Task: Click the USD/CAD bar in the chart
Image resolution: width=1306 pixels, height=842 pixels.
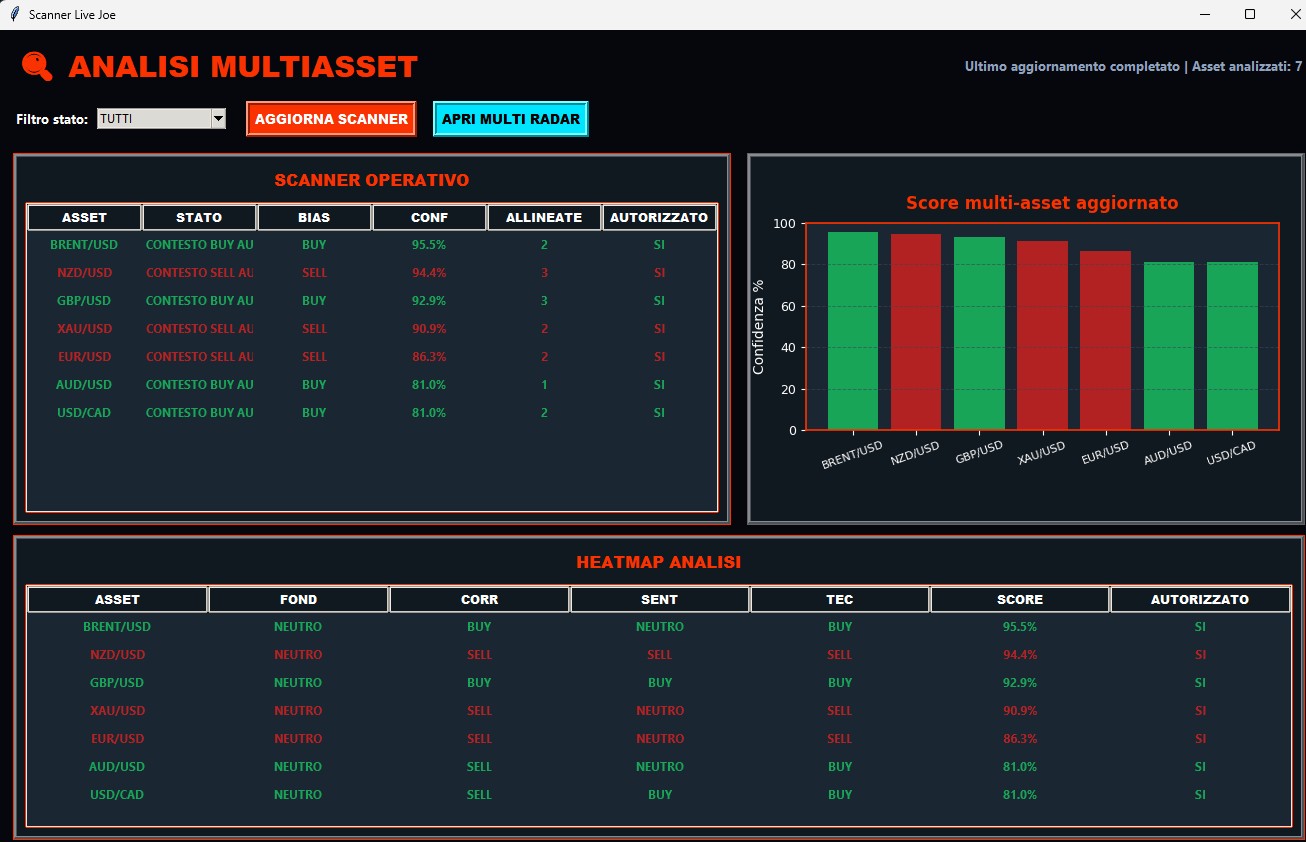Action: pos(1232,346)
